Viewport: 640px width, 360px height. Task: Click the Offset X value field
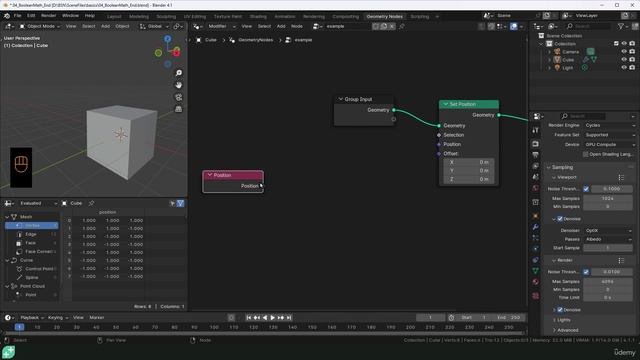tap(469, 162)
